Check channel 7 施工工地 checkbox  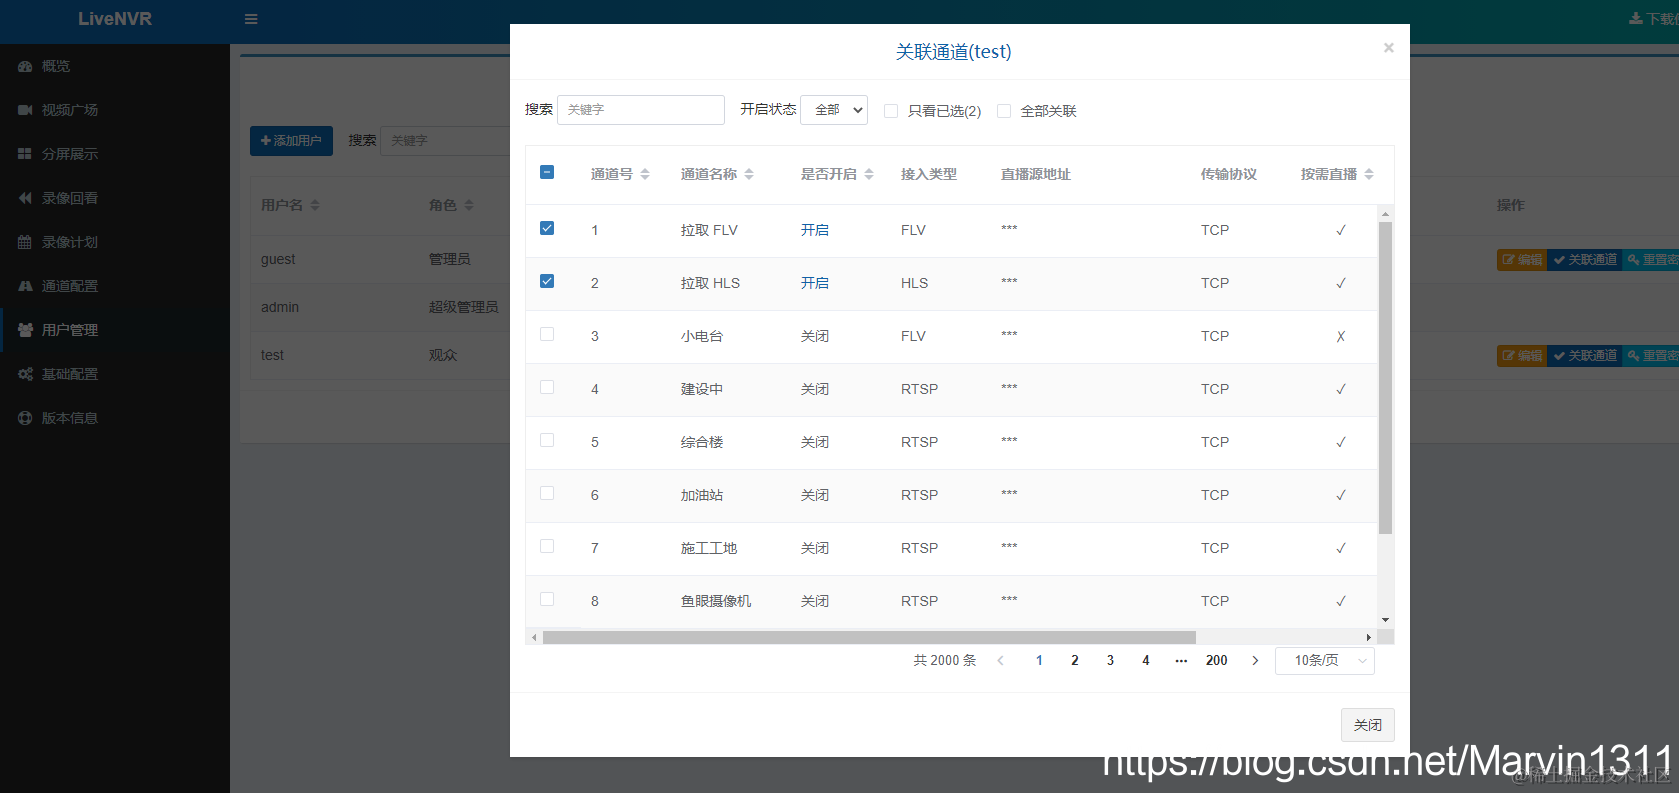coord(547,546)
